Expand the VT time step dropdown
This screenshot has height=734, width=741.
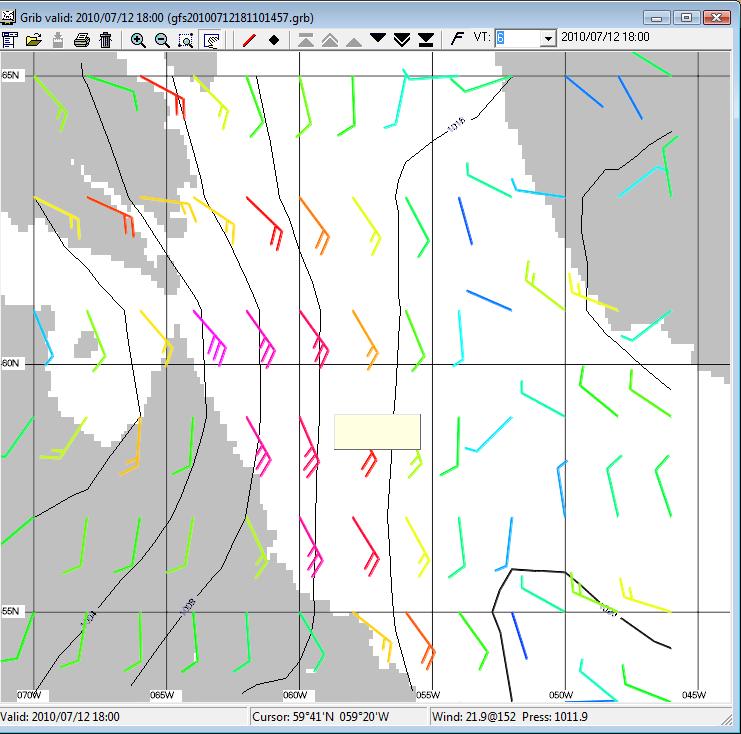[548, 38]
